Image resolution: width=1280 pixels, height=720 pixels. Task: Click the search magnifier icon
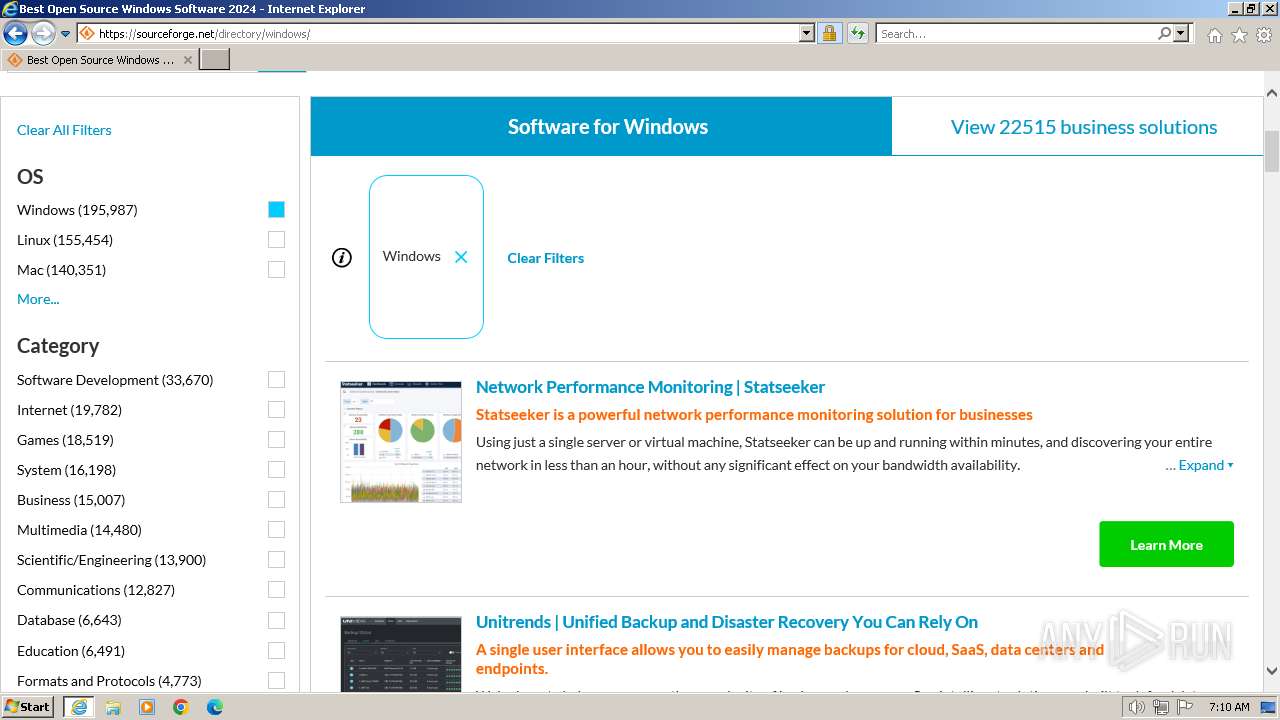click(1164, 33)
